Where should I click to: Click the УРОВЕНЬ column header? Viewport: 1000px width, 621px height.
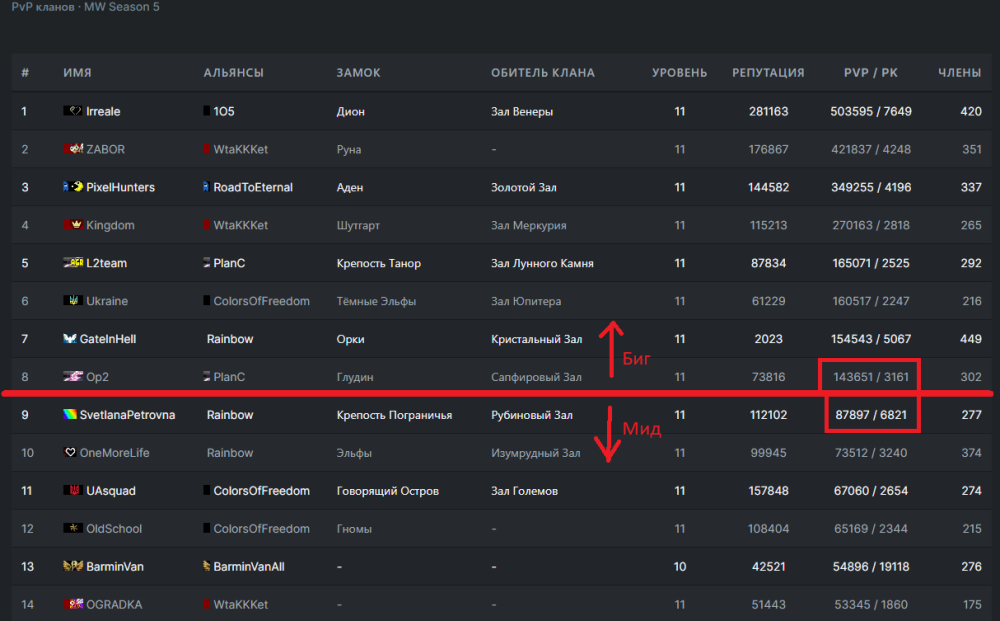pos(679,73)
